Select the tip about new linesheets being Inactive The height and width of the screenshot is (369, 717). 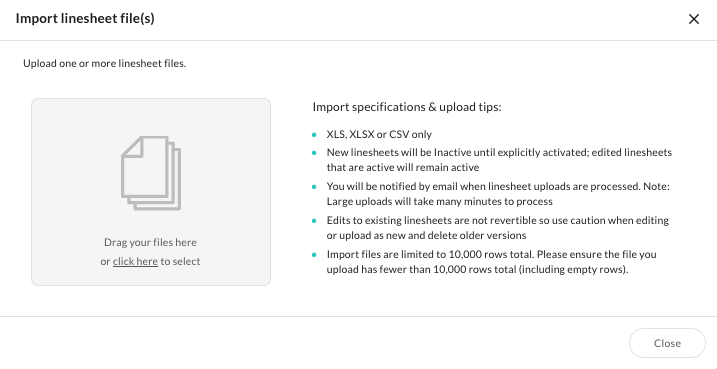coord(499,160)
